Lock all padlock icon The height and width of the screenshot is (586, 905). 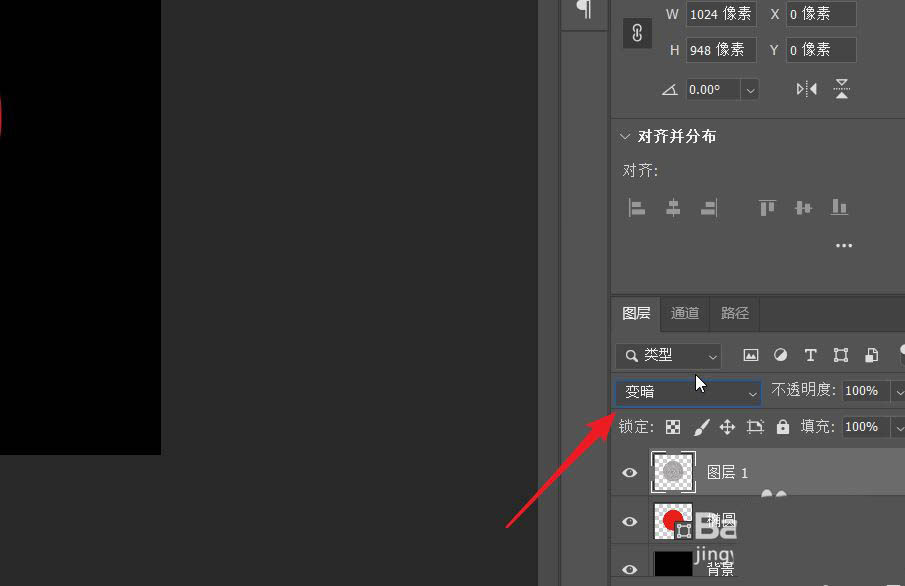click(x=783, y=427)
